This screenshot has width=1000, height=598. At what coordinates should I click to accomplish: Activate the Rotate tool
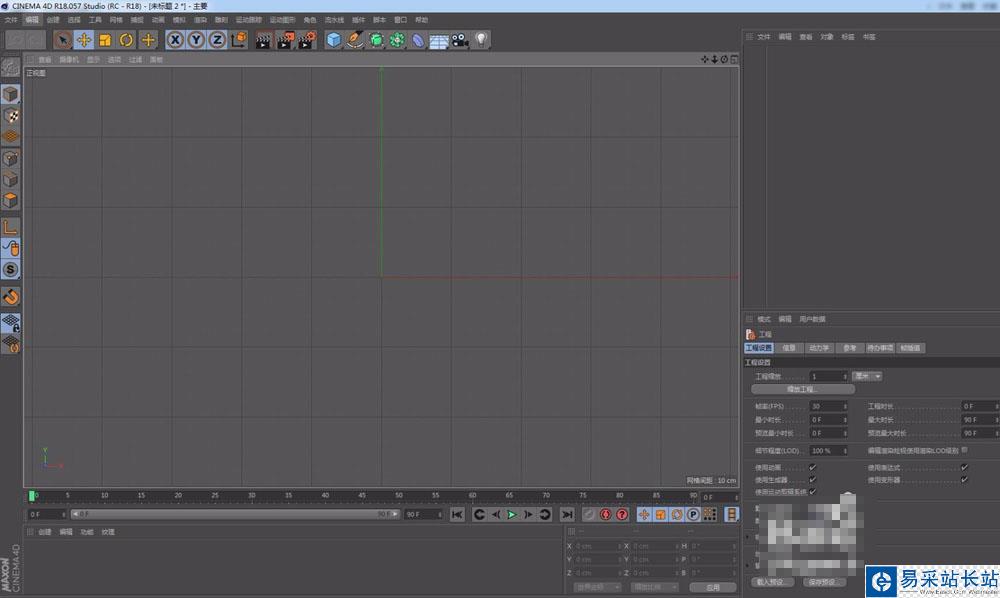point(126,40)
